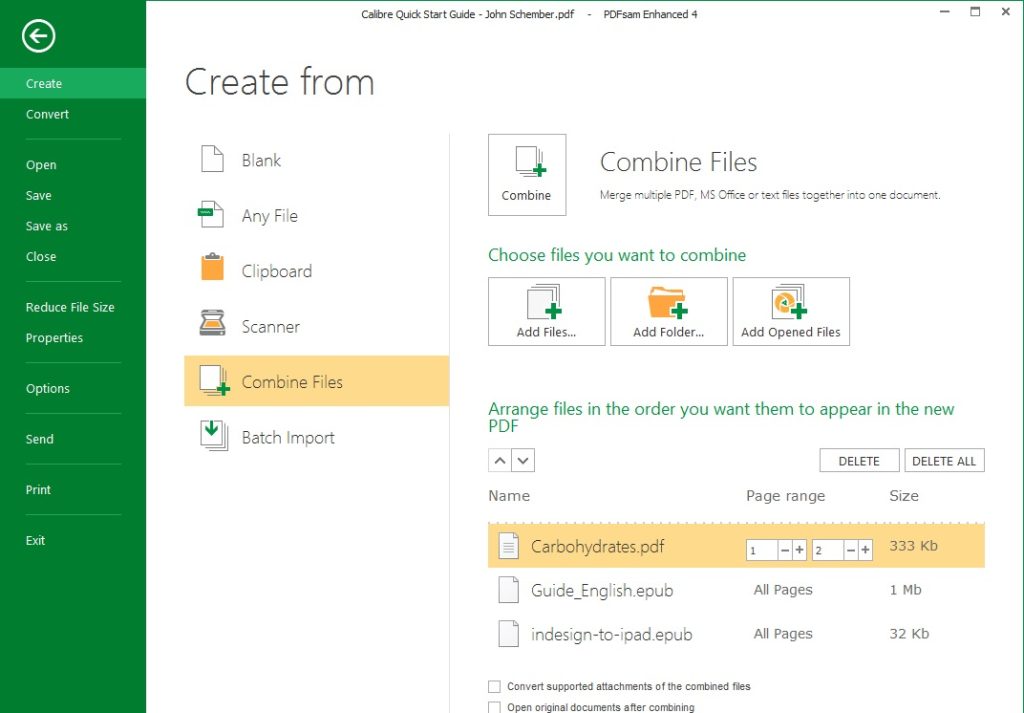Select the Clipboard create option label
The image size is (1024, 713).
click(277, 271)
